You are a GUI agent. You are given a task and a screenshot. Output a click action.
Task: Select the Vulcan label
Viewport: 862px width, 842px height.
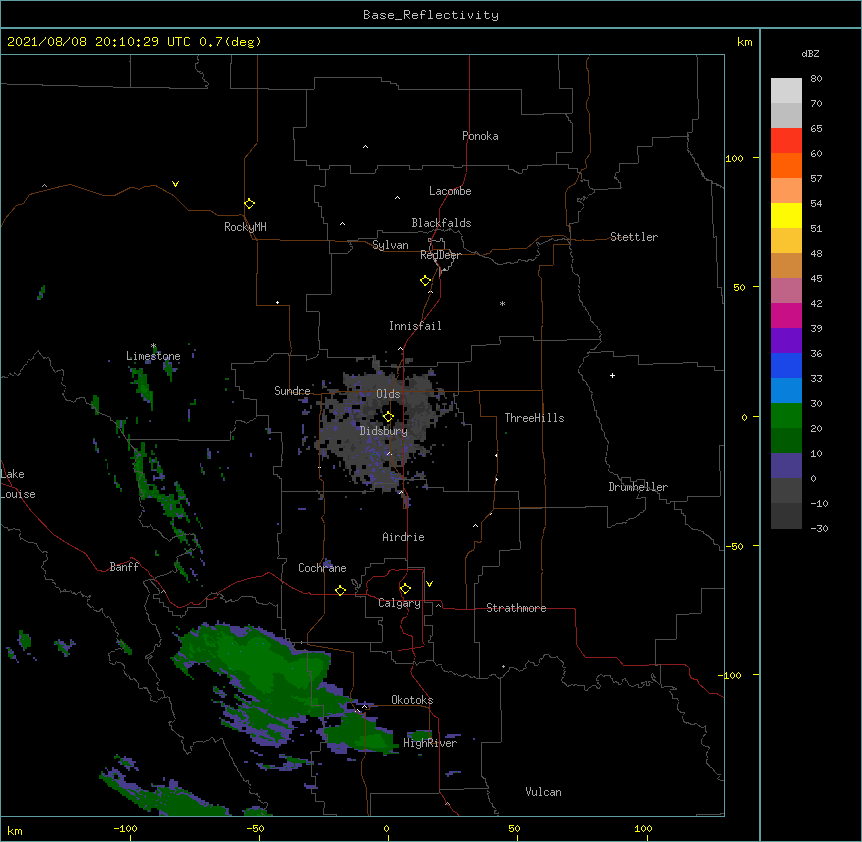[543, 792]
